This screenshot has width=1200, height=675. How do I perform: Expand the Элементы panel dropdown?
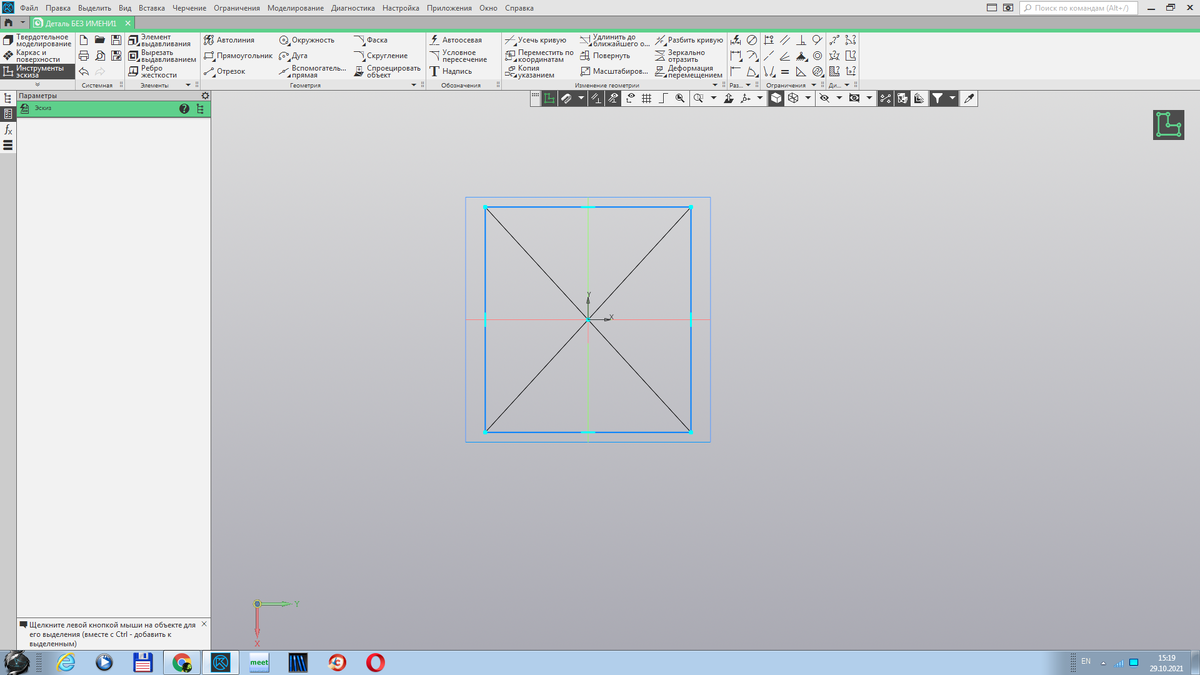coord(188,85)
